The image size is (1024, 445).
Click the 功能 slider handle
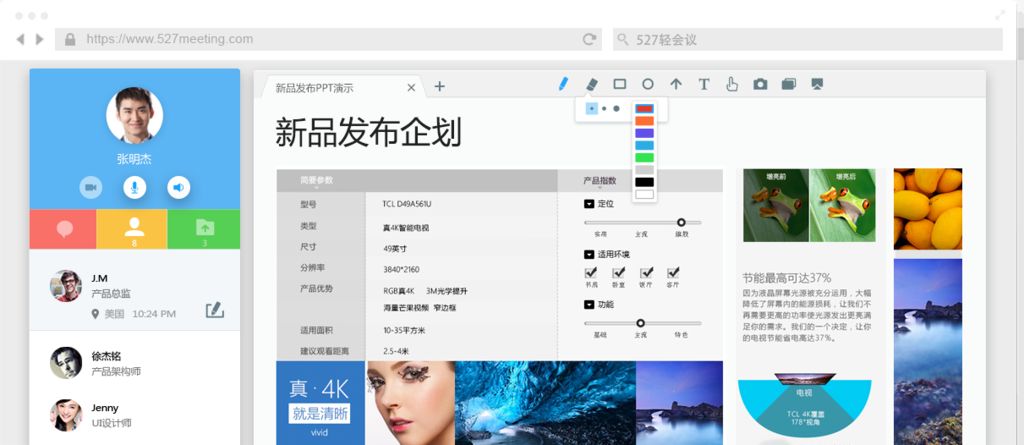pyautogui.click(x=641, y=323)
